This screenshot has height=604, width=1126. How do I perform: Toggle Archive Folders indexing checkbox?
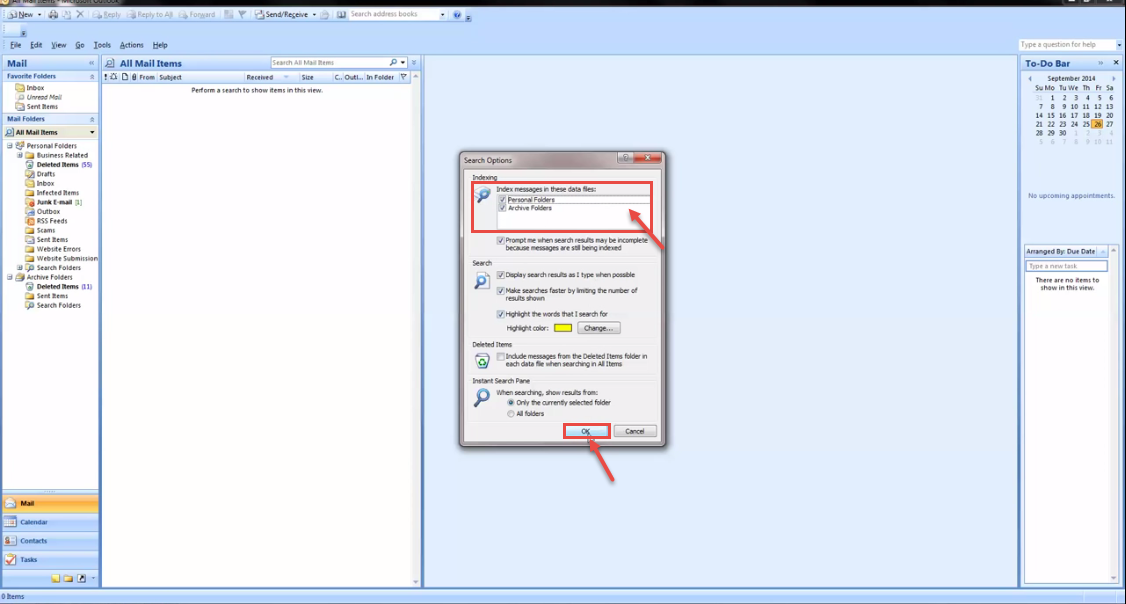click(x=502, y=208)
